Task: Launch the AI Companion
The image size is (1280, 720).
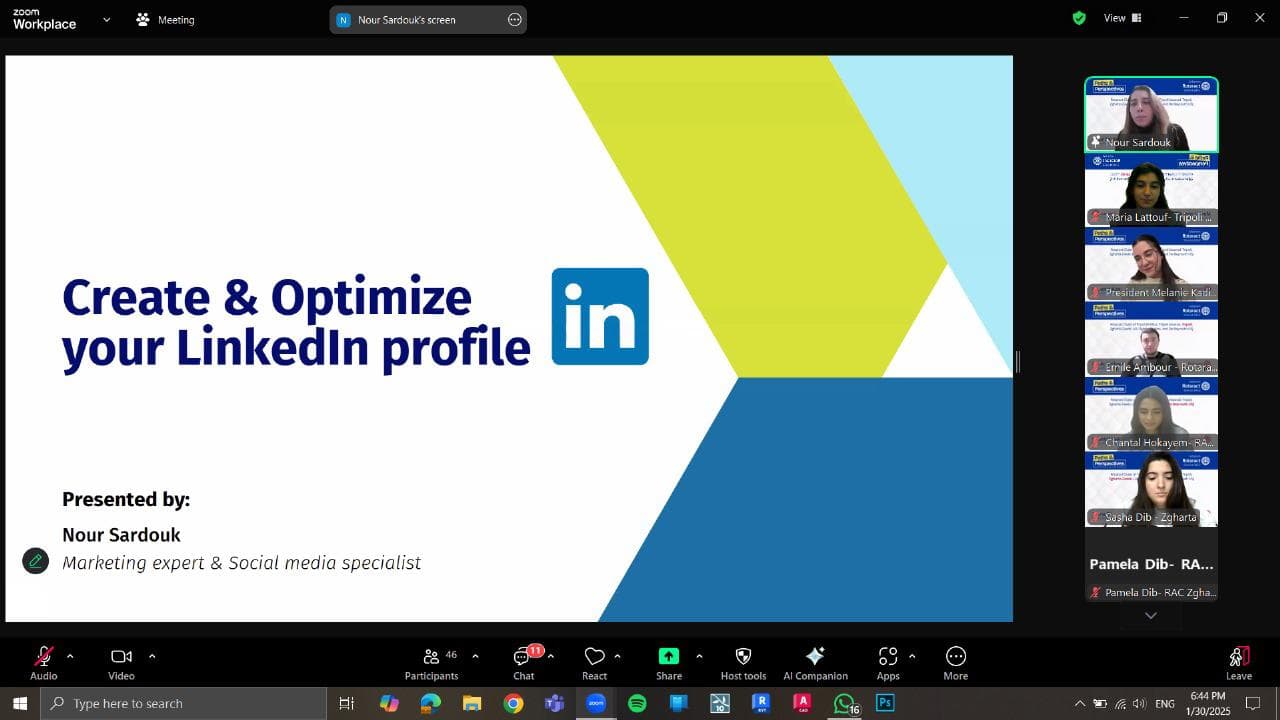Action: click(815, 663)
